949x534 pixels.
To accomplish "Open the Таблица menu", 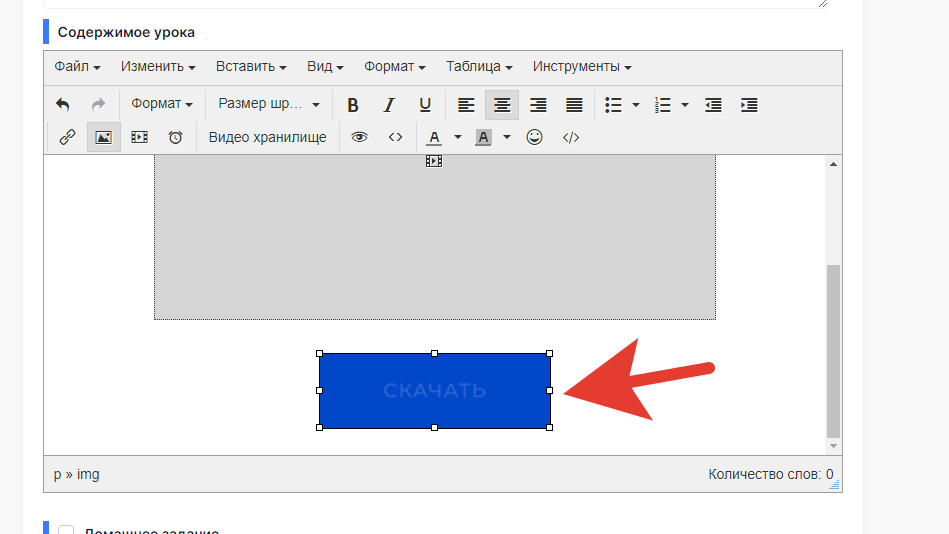I will point(479,67).
